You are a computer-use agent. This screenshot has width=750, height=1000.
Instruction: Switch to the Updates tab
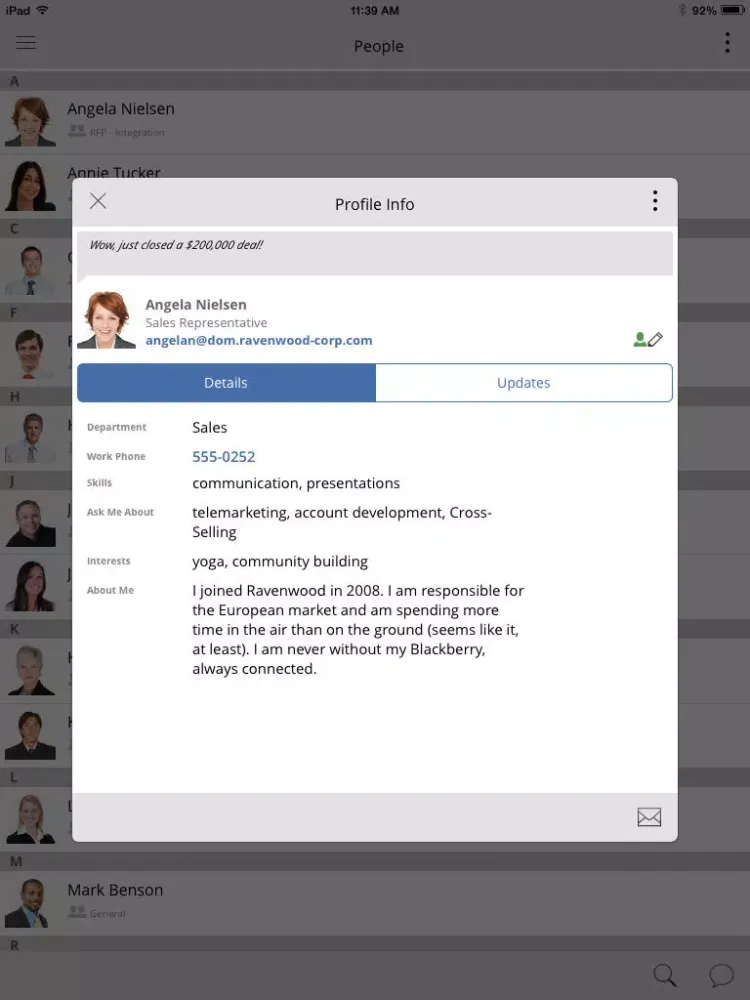click(x=523, y=383)
